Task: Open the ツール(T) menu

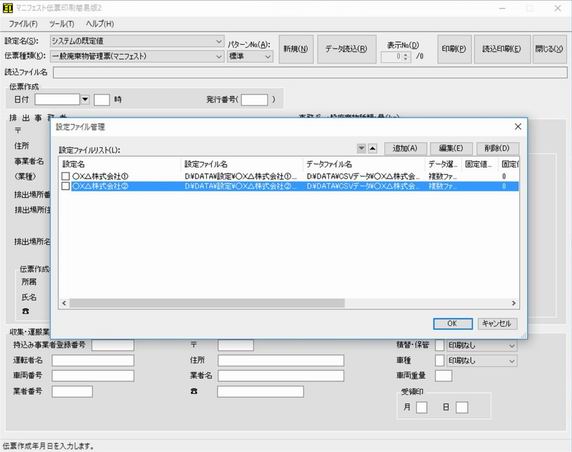Action: point(62,24)
